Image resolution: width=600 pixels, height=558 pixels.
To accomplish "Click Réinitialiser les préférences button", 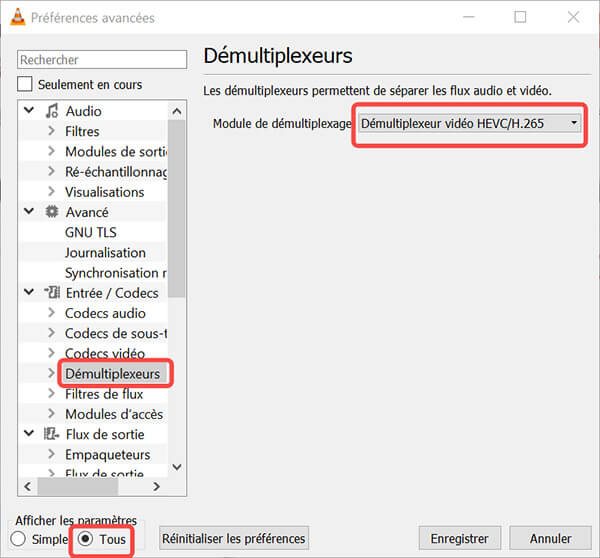I will [234, 538].
